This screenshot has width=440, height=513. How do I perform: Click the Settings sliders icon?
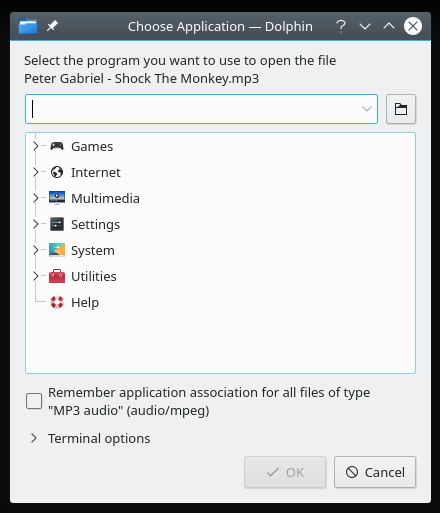point(57,224)
